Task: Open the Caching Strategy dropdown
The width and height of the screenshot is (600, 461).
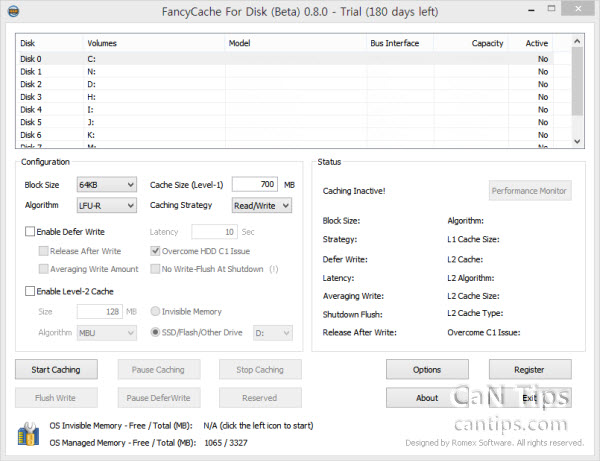Action: pos(262,205)
